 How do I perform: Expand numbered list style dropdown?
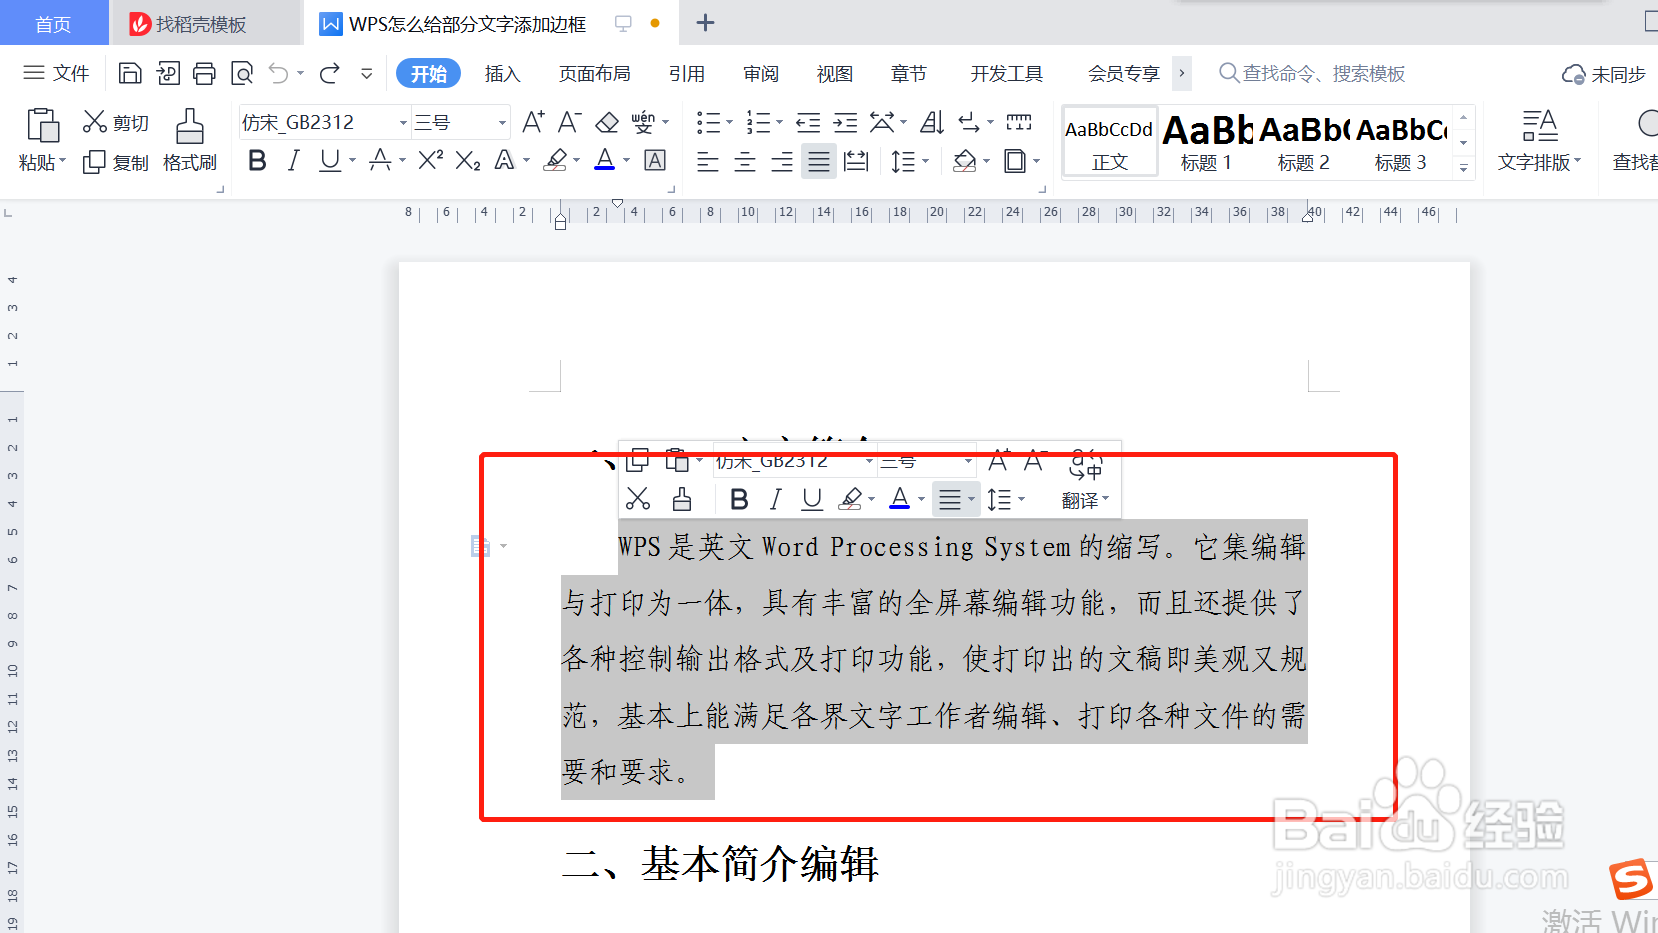tap(779, 123)
